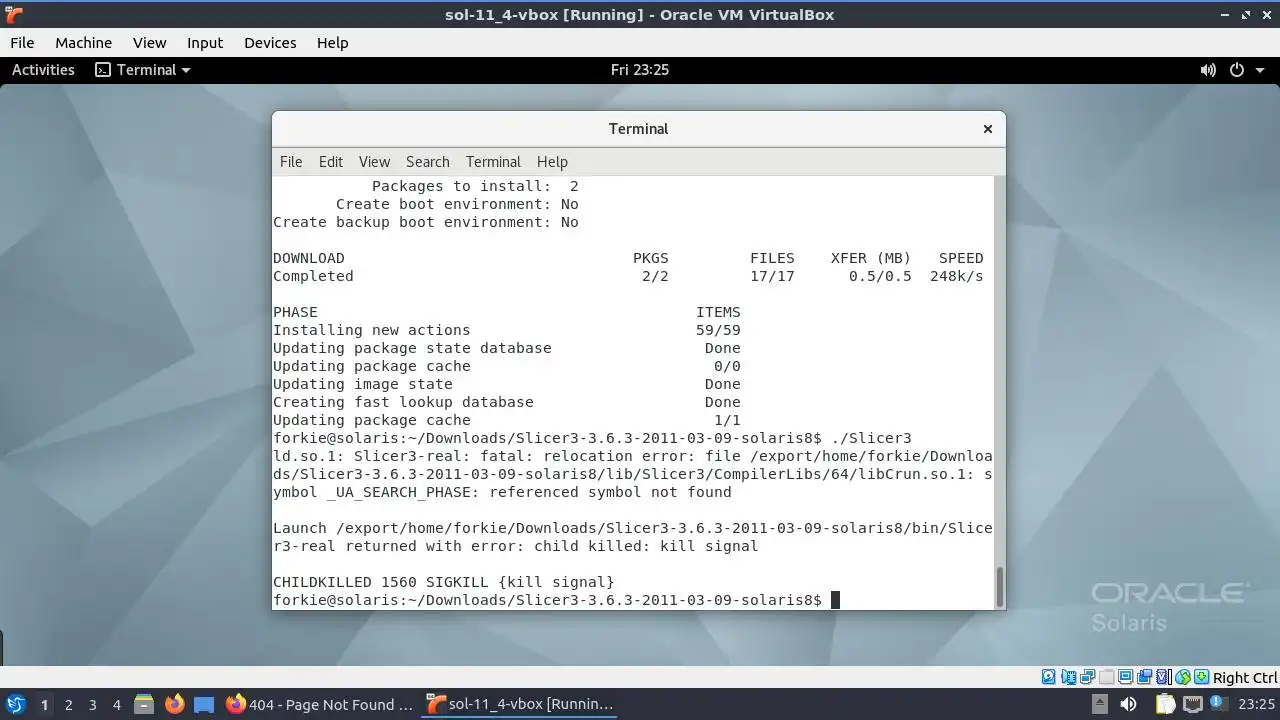Click the 'Completed' download row
1280x720 pixels.
pos(628,276)
